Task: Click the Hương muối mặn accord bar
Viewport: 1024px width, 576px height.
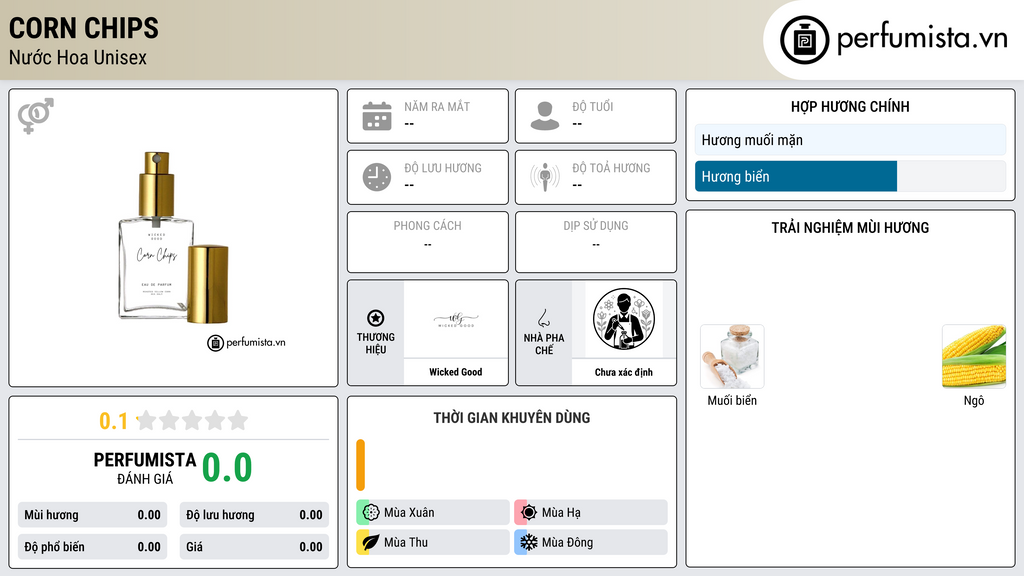Action: coord(850,140)
